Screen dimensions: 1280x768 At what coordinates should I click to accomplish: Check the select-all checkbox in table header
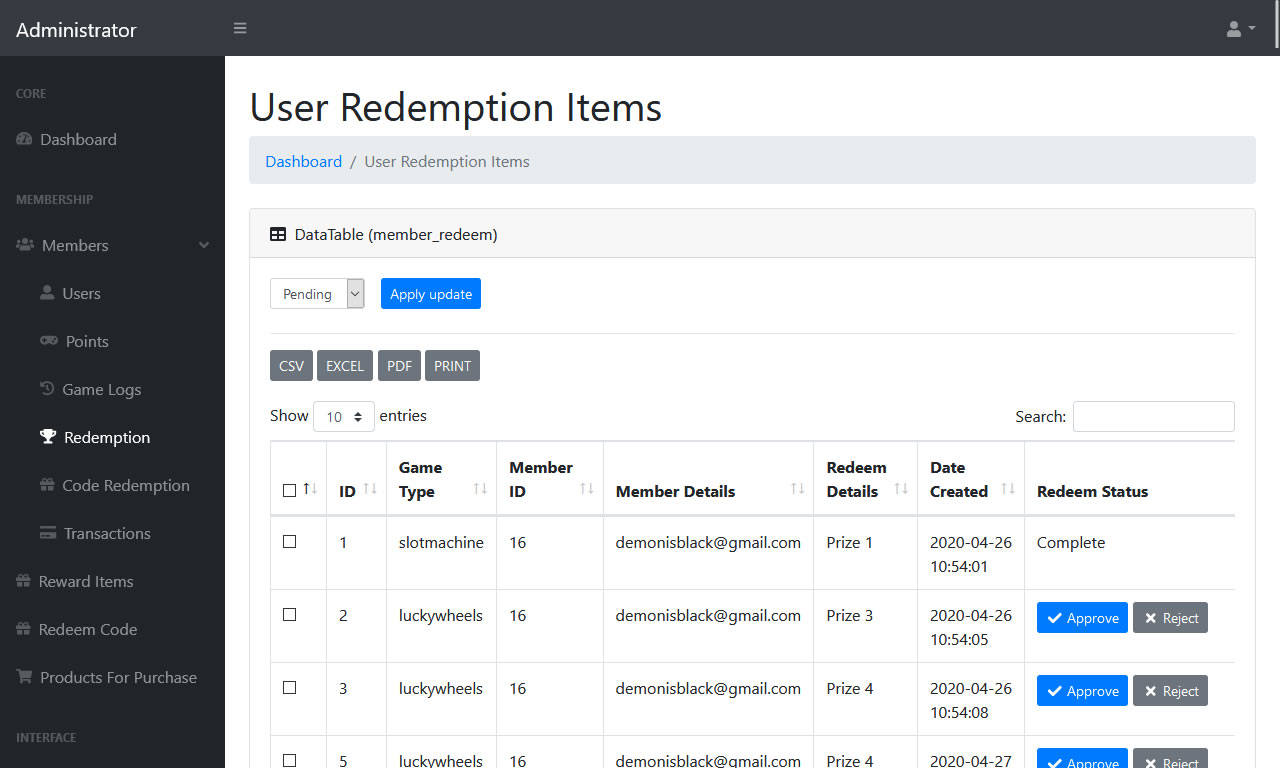[287, 491]
